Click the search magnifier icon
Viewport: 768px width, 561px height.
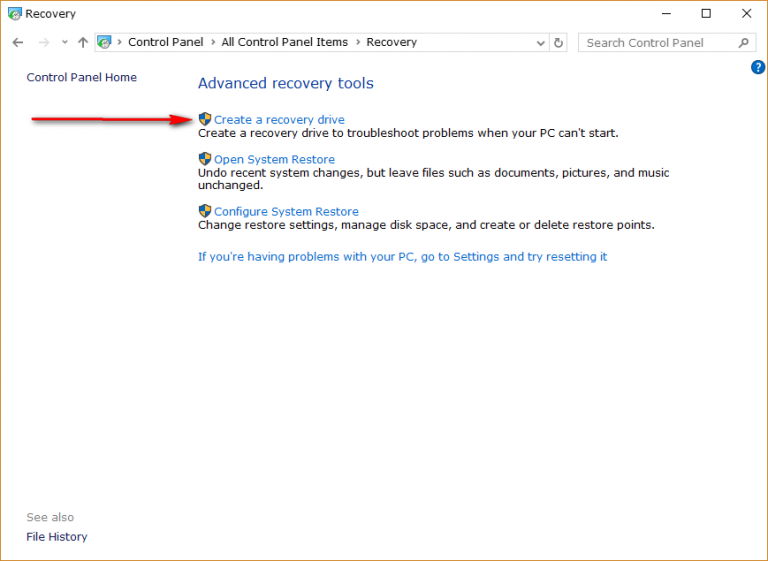744,43
